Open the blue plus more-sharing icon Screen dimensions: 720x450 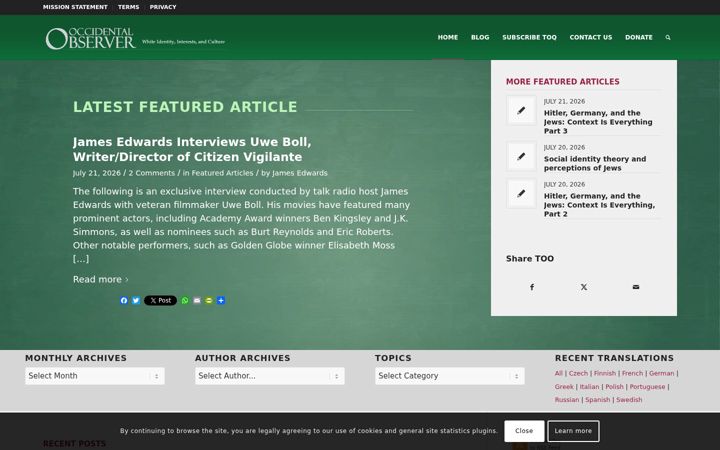[x=221, y=300]
